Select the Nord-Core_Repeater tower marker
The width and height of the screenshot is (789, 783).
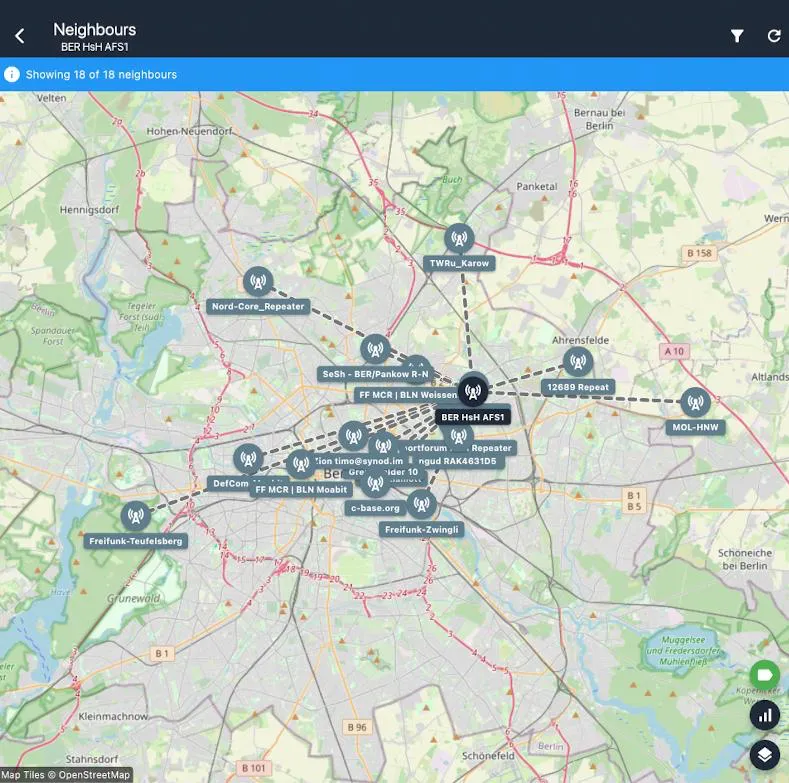[x=258, y=282]
